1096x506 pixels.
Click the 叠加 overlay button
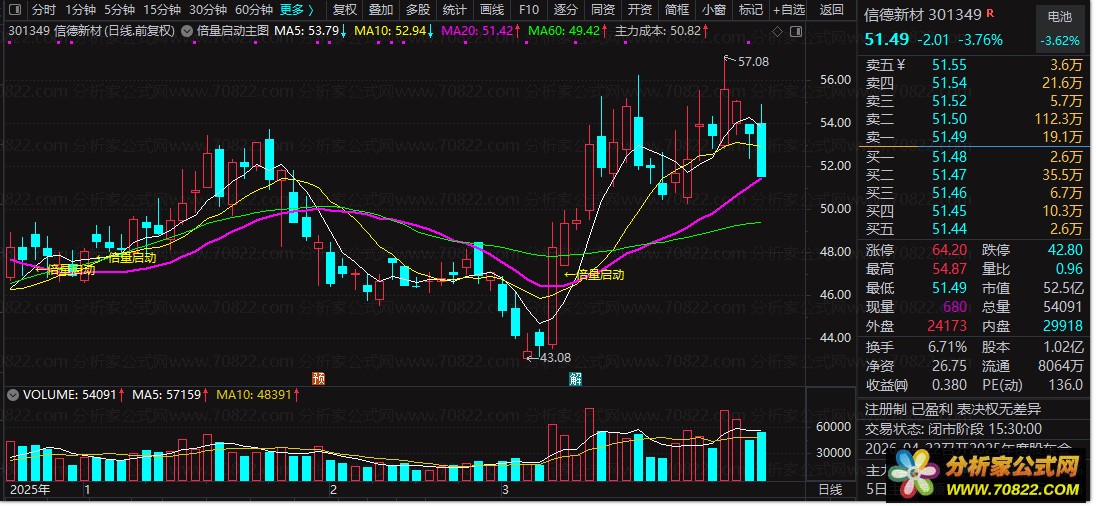(381, 10)
